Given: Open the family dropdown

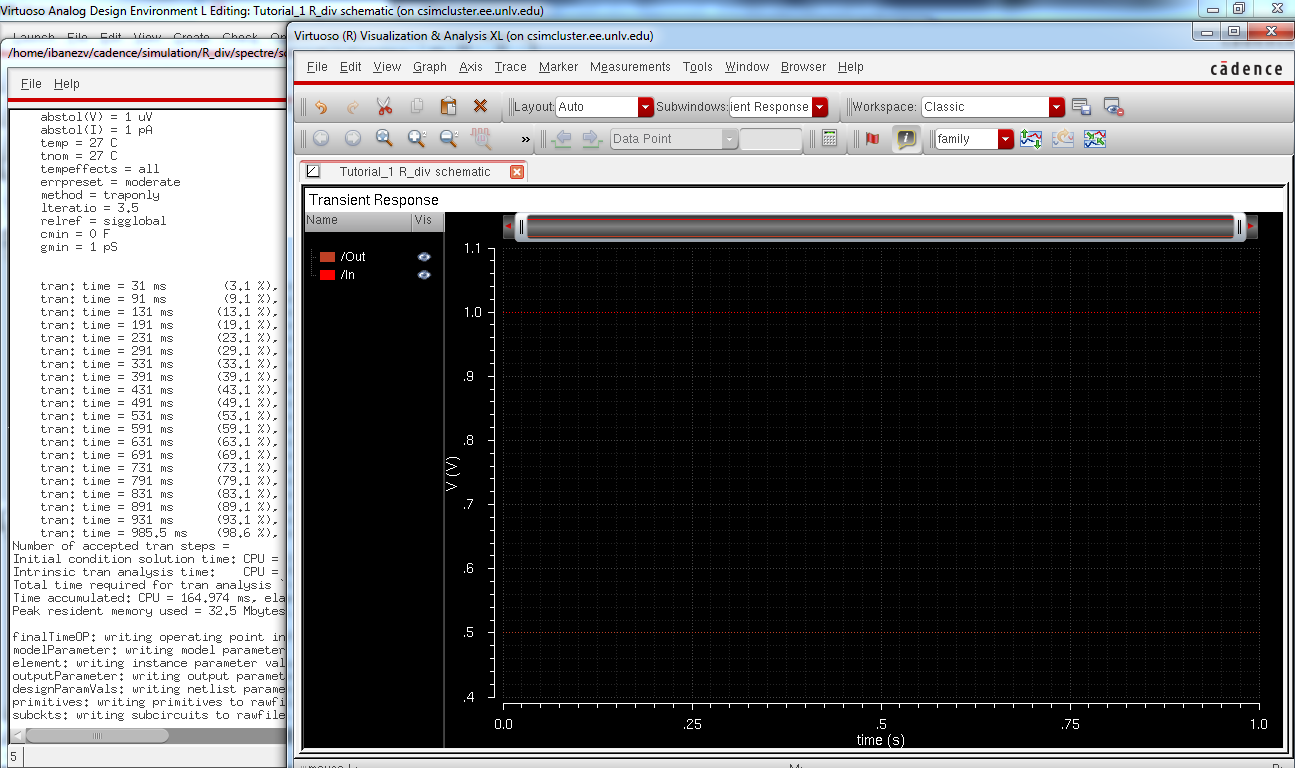Looking at the screenshot, I should click(974, 139).
